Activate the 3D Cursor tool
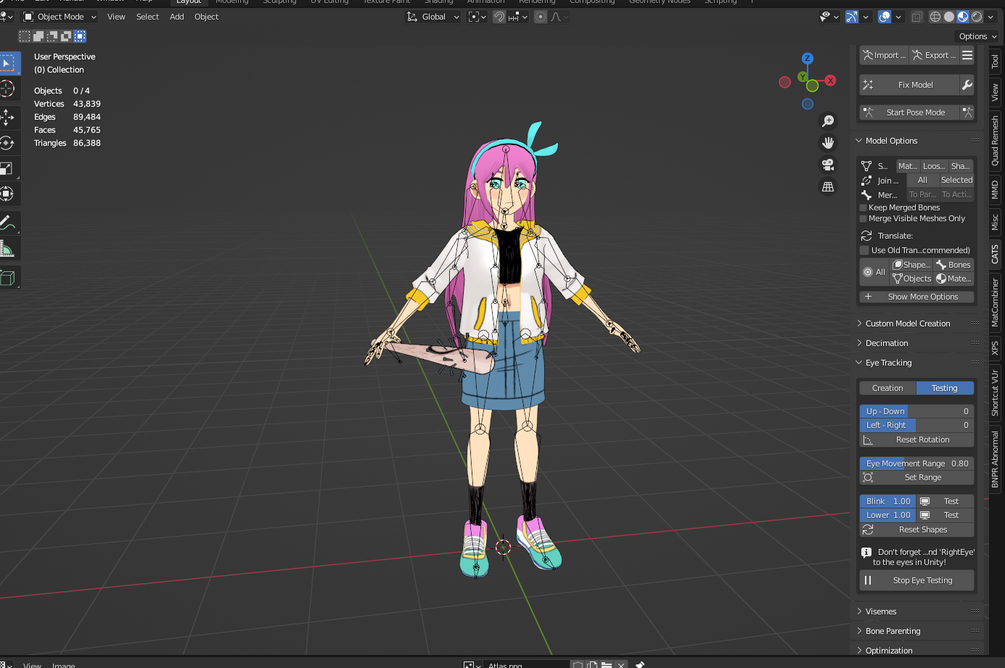Screen dimensions: 1005x668 click(8, 88)
